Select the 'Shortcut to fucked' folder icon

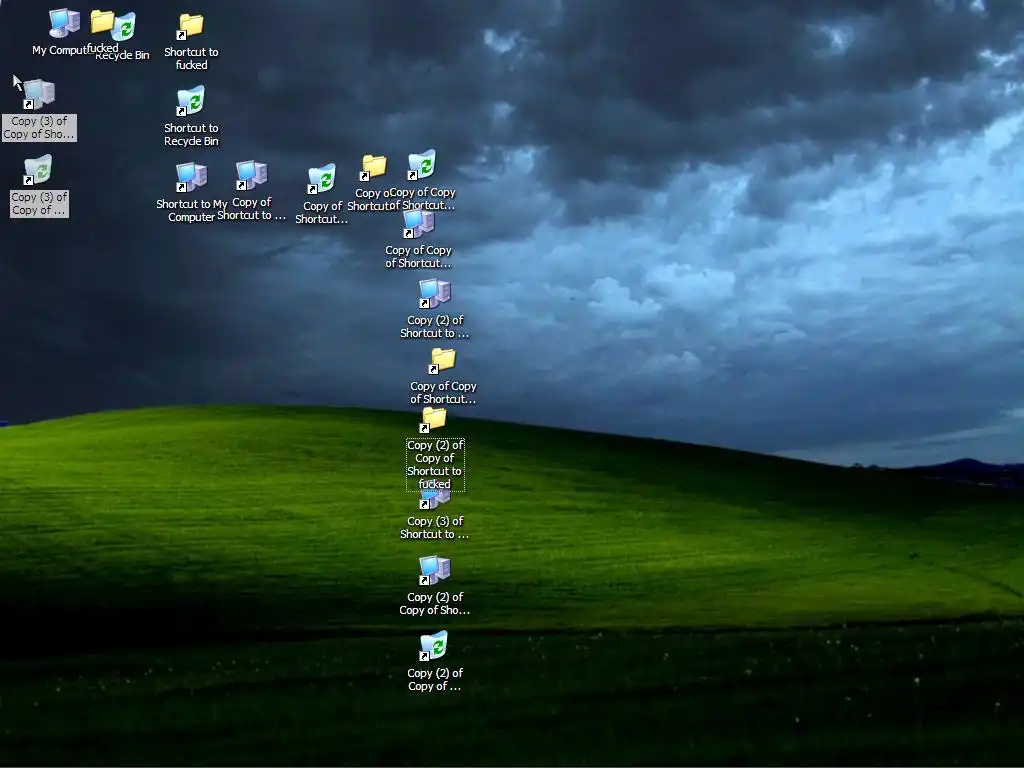click(191, 27)
